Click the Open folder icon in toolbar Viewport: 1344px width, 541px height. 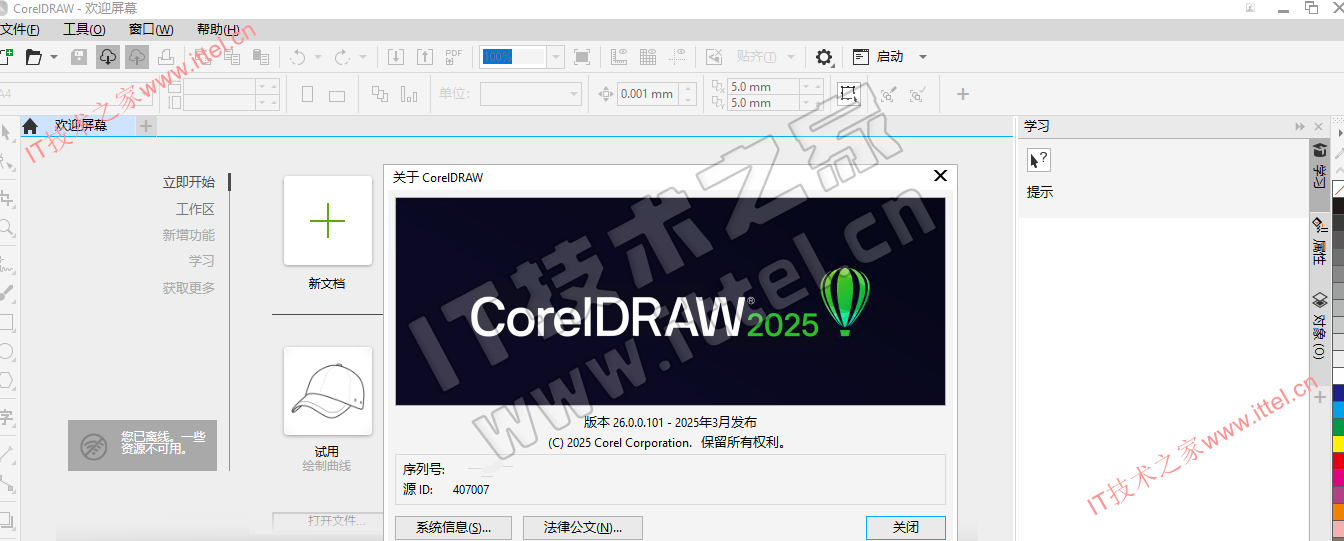[34, 57]
